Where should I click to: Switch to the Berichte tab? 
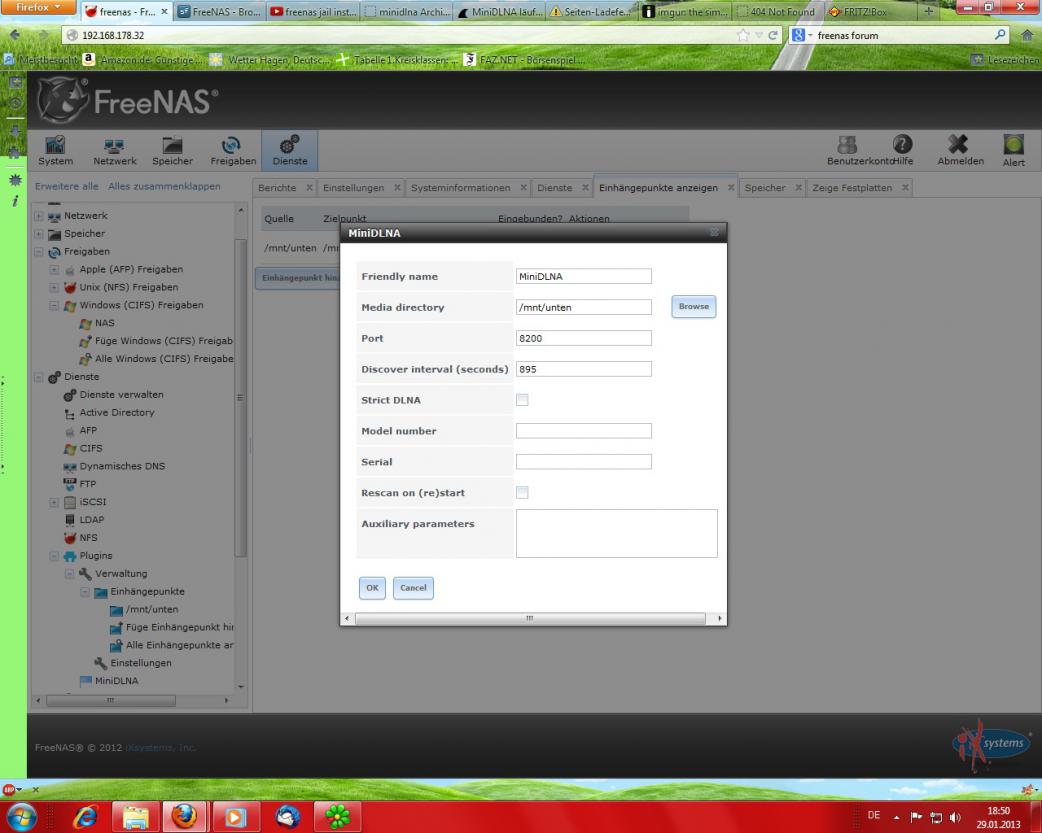[x=277, y=188]
